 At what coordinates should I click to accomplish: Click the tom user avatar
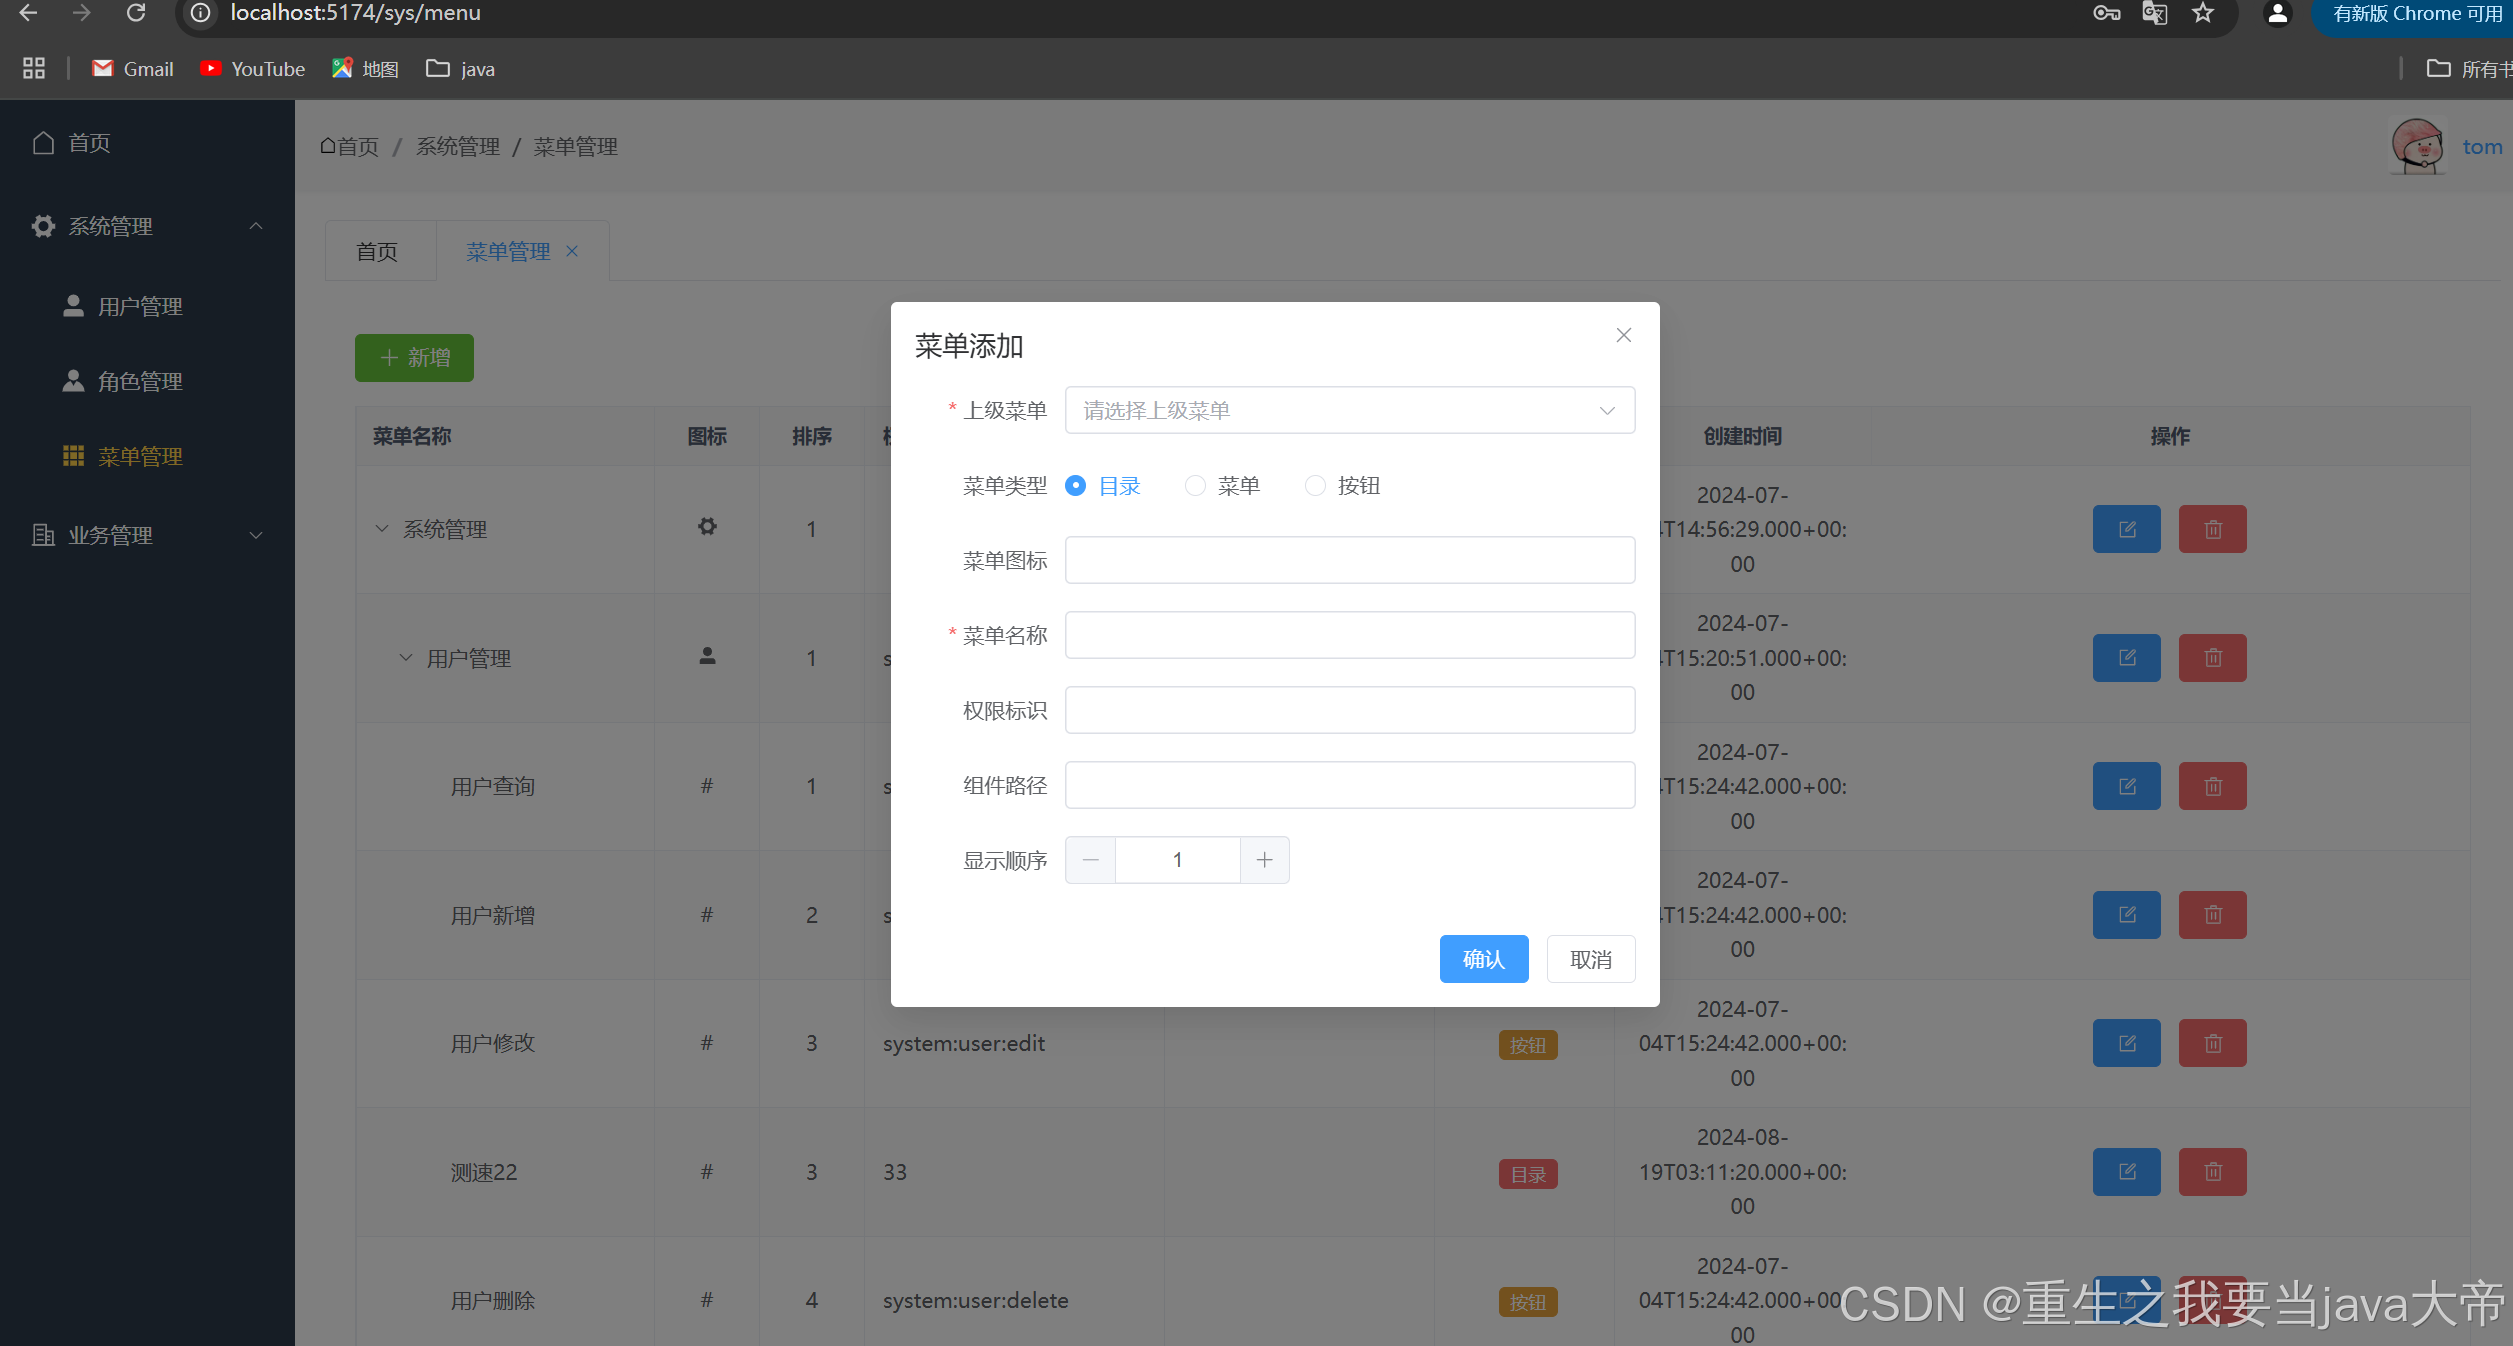(2417, 146)
